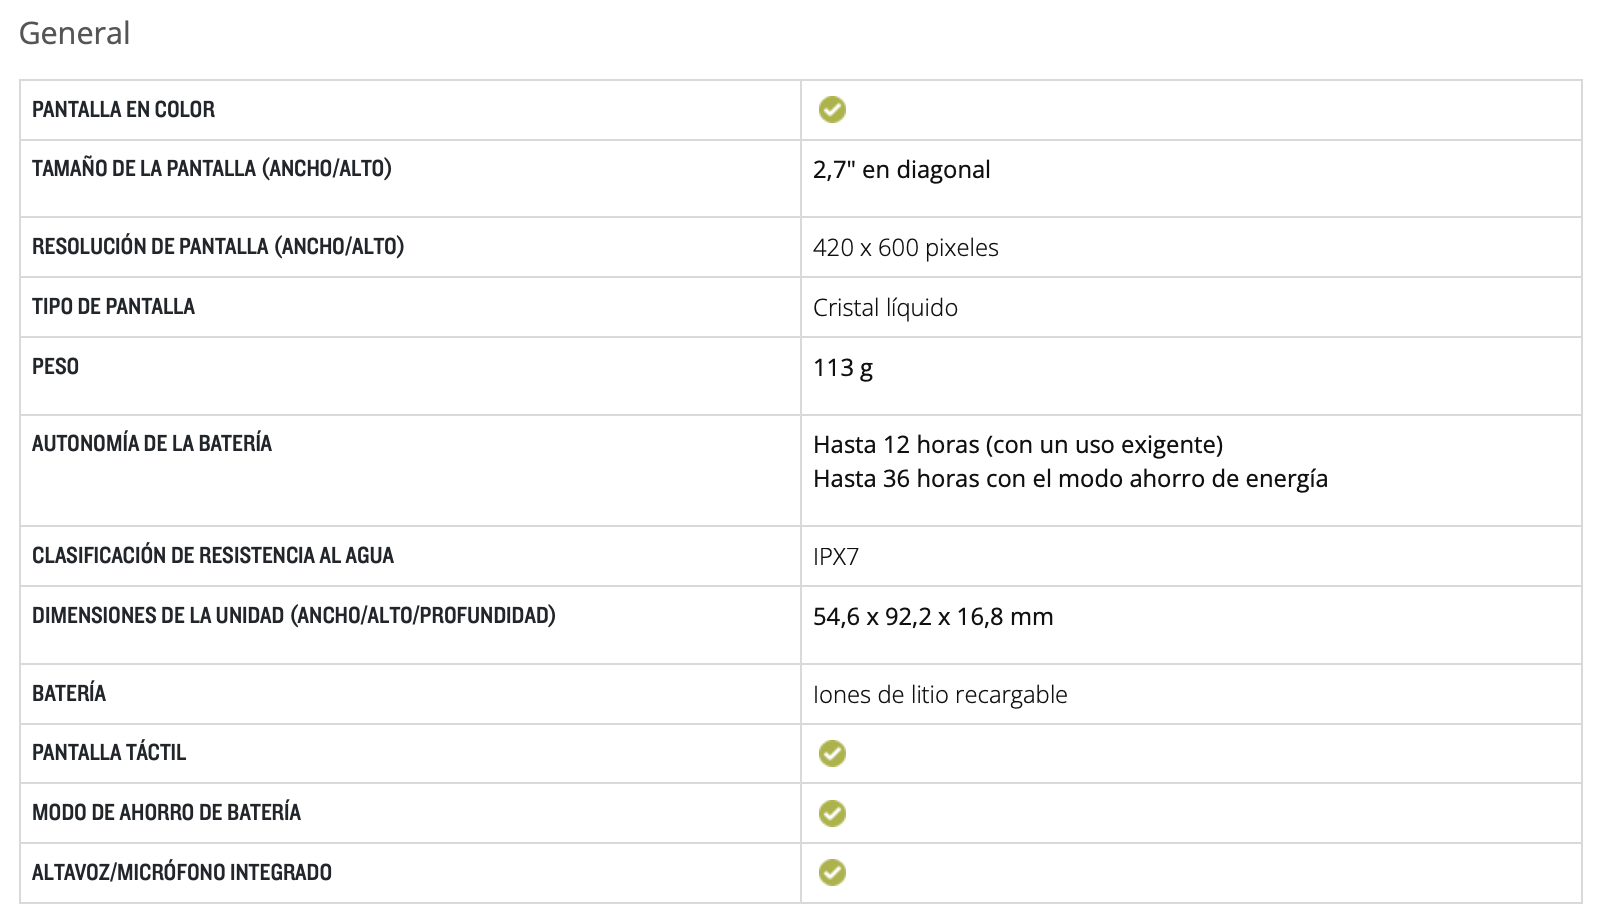Click the Hasta 36 horas ahorro text
Screen dimensions: 1604x914
pyautogui.click(x=1069, y=479)
